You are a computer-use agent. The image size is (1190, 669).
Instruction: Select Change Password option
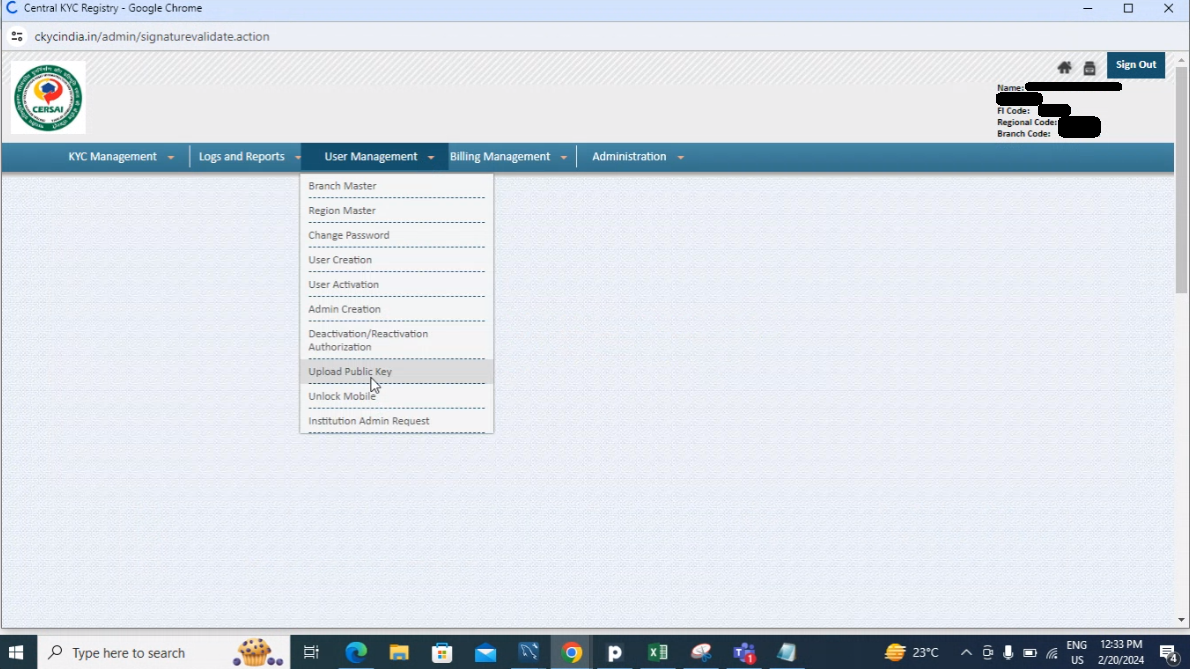point(349,235)
